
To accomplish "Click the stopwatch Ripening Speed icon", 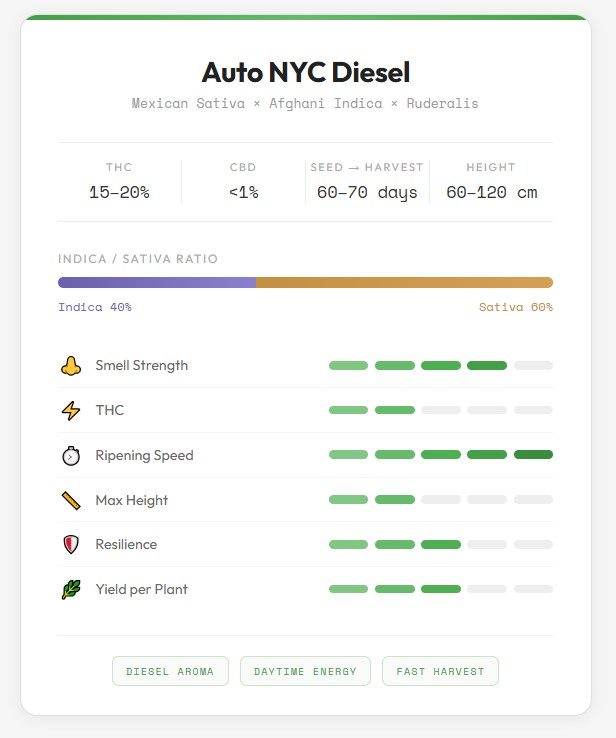I will pos(70,456).
